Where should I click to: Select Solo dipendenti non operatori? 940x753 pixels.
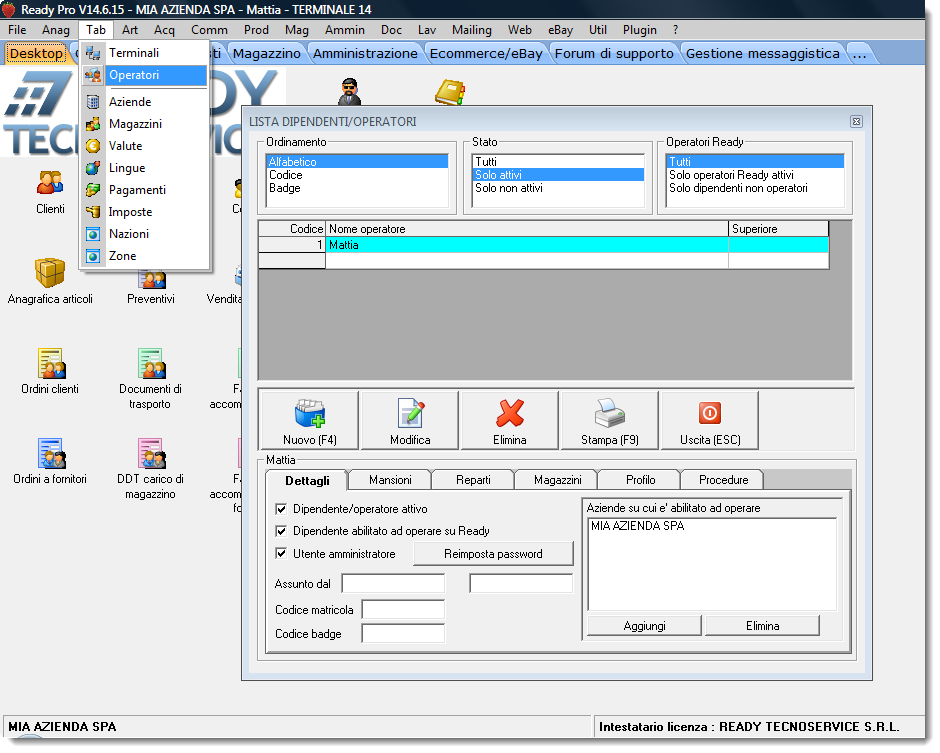click(754, 188)
